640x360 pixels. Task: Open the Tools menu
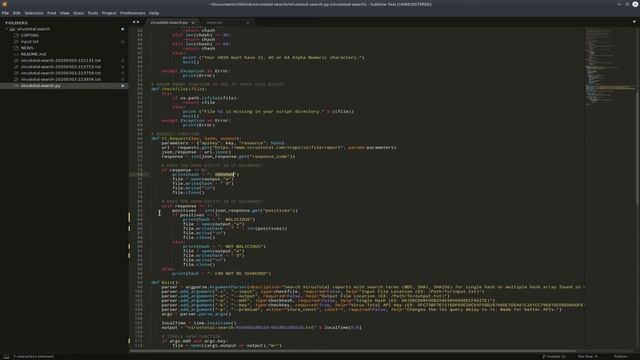pos(93,13)
